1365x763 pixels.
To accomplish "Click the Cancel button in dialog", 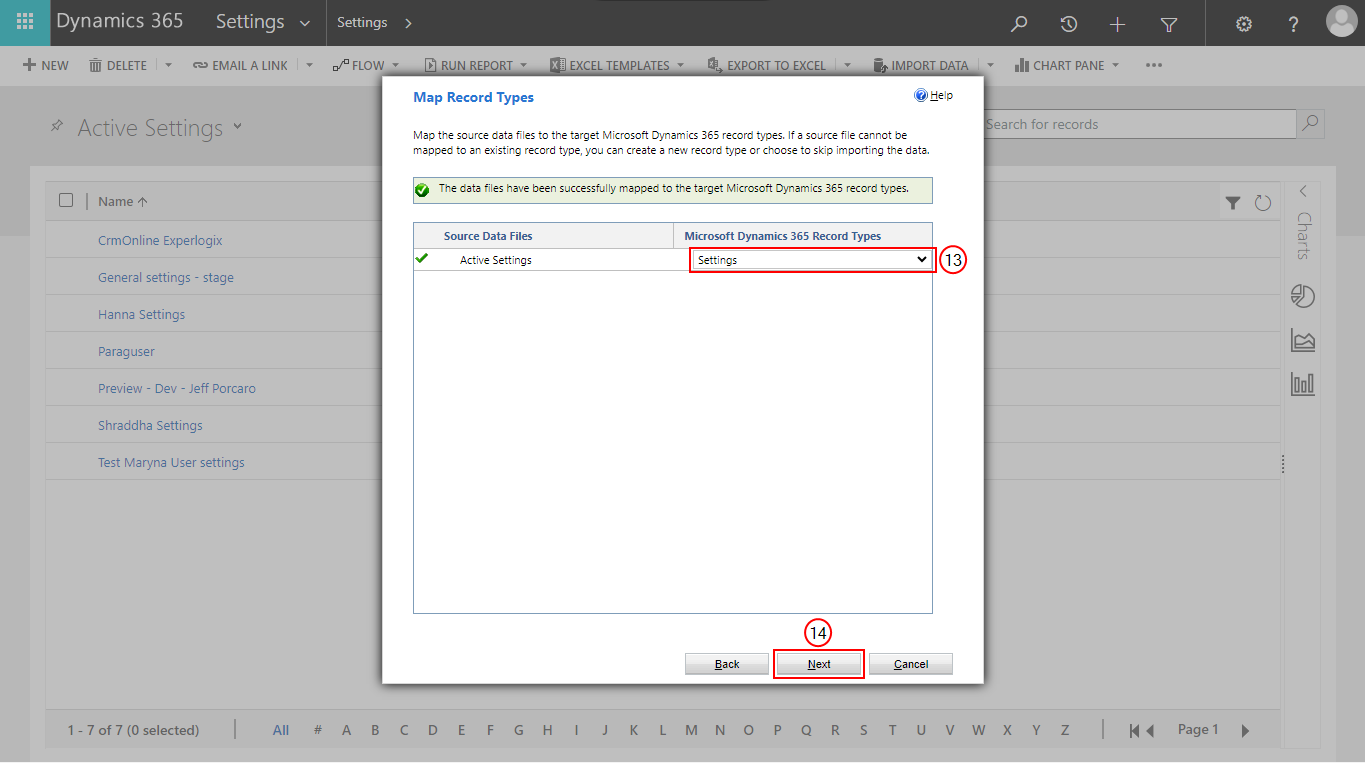I will coord(911,664).
